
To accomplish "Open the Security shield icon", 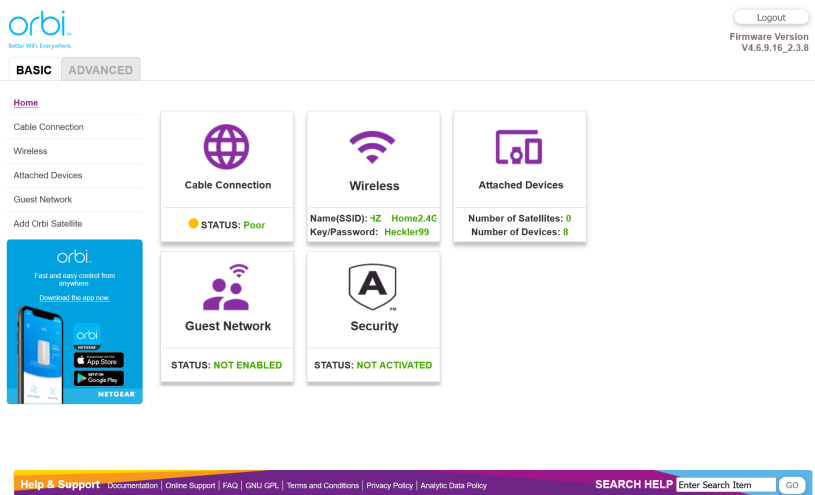I will coord(373,286).
